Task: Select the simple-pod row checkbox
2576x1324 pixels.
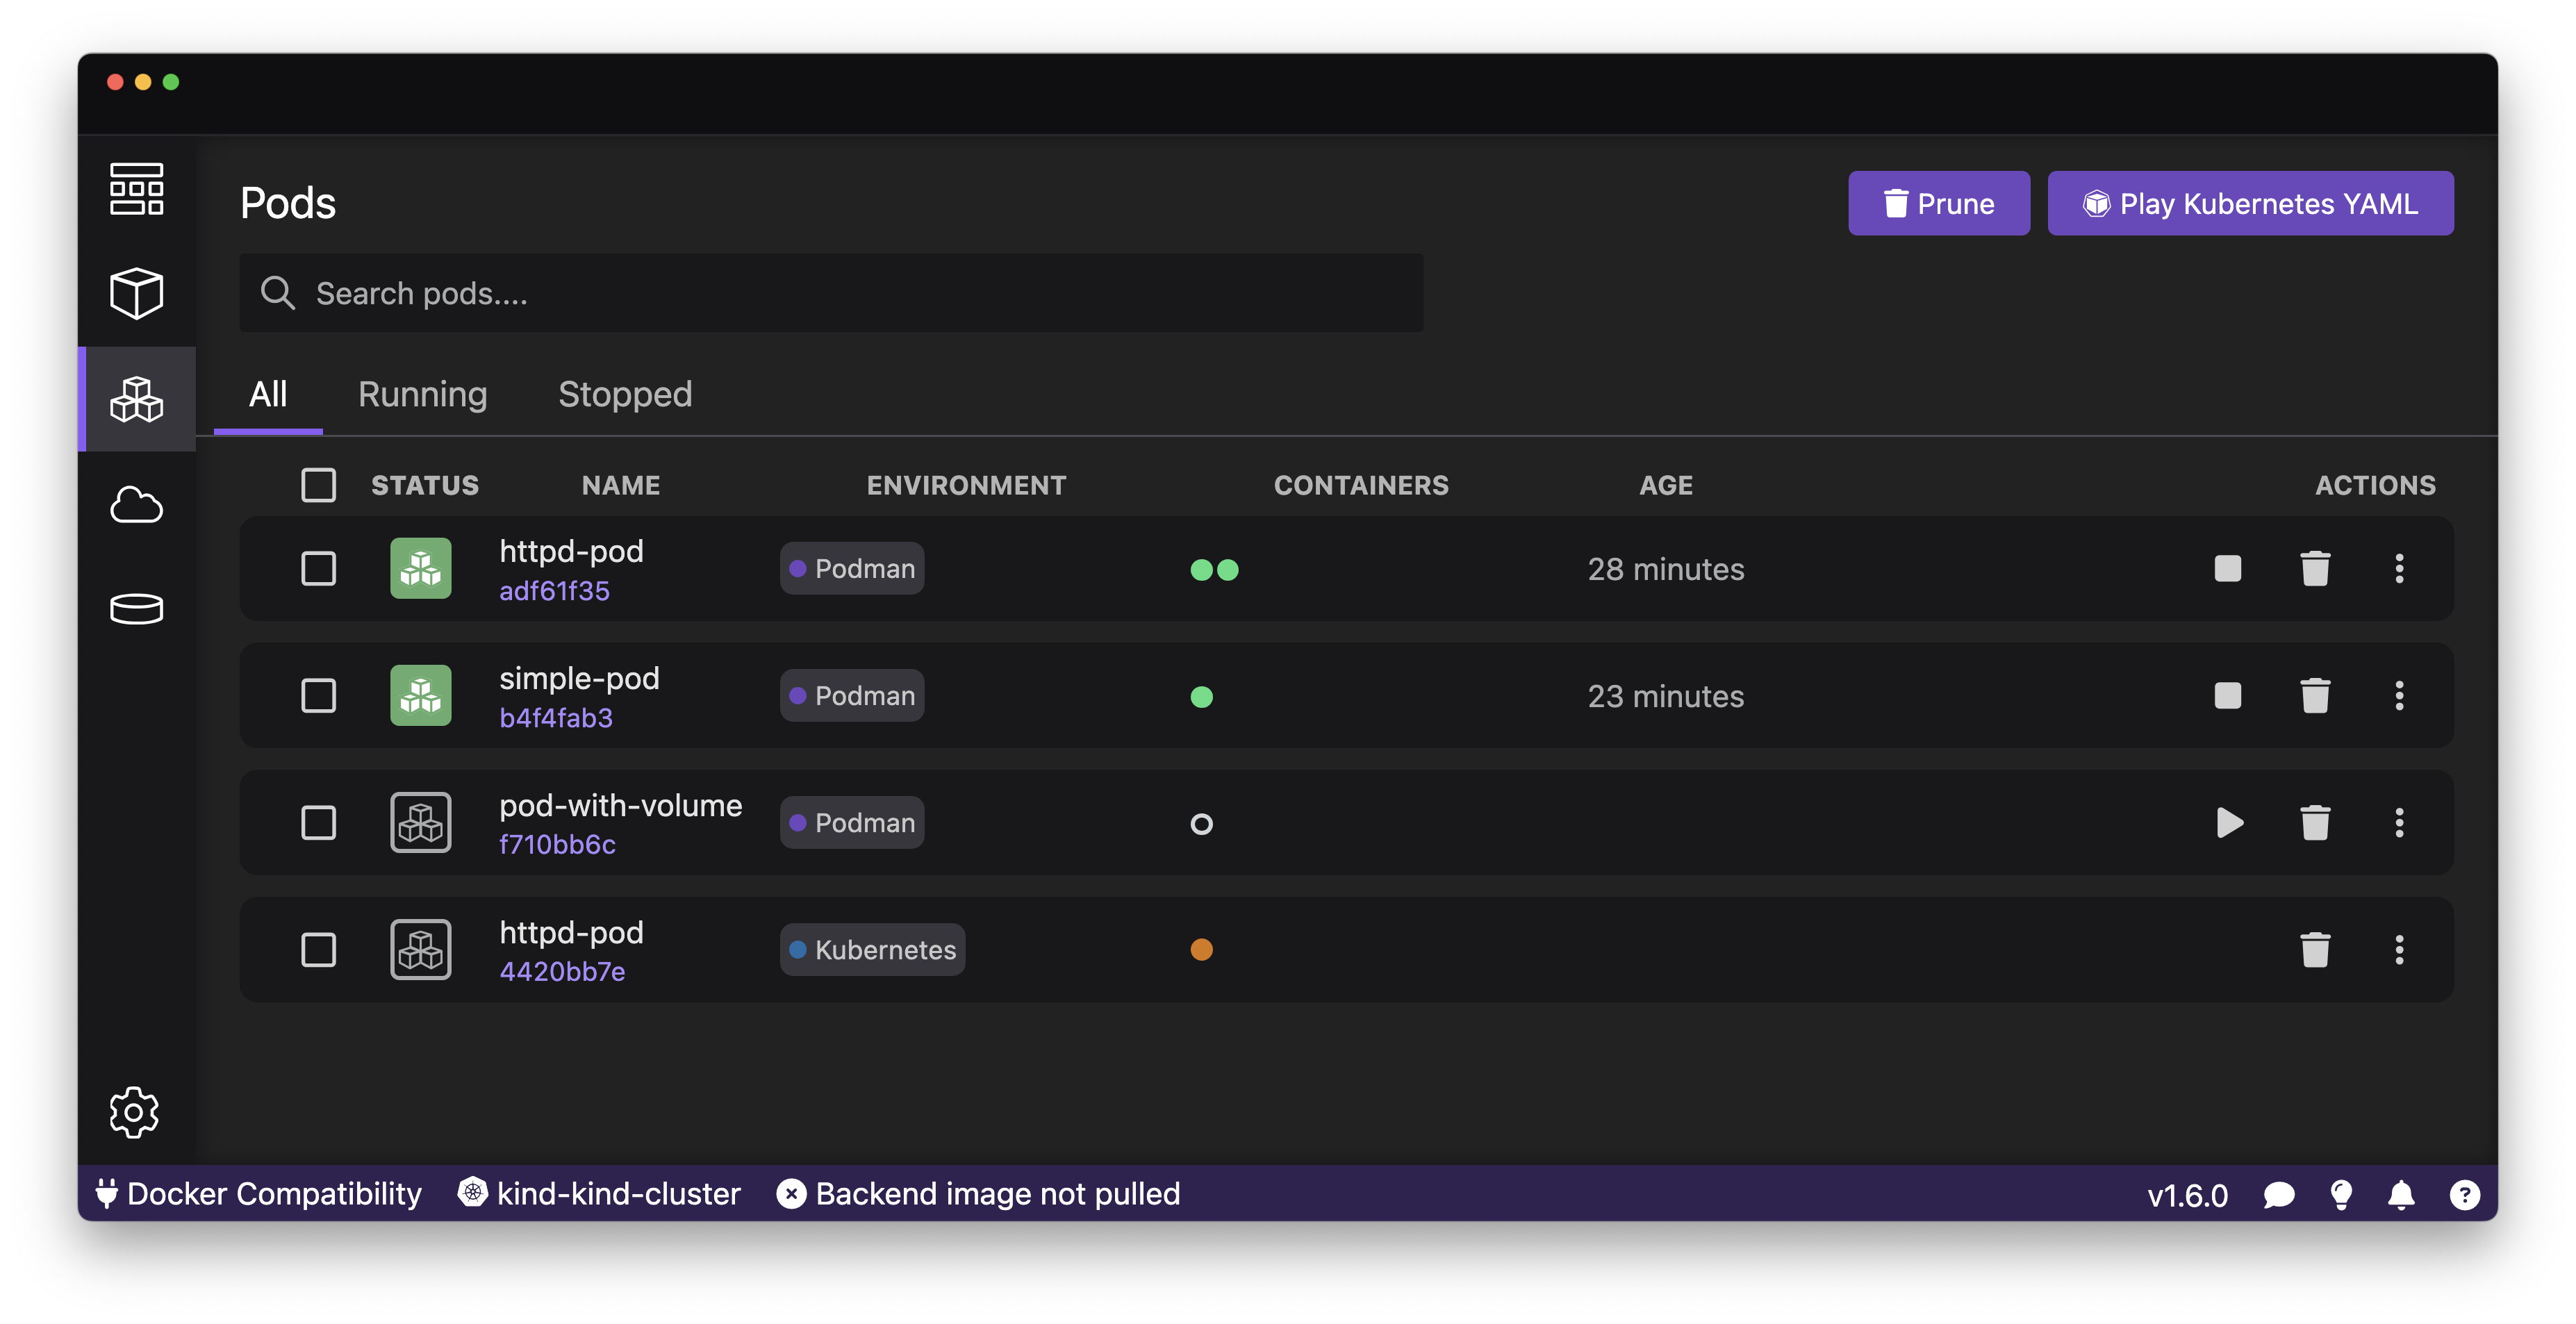Action: [319, 696]
